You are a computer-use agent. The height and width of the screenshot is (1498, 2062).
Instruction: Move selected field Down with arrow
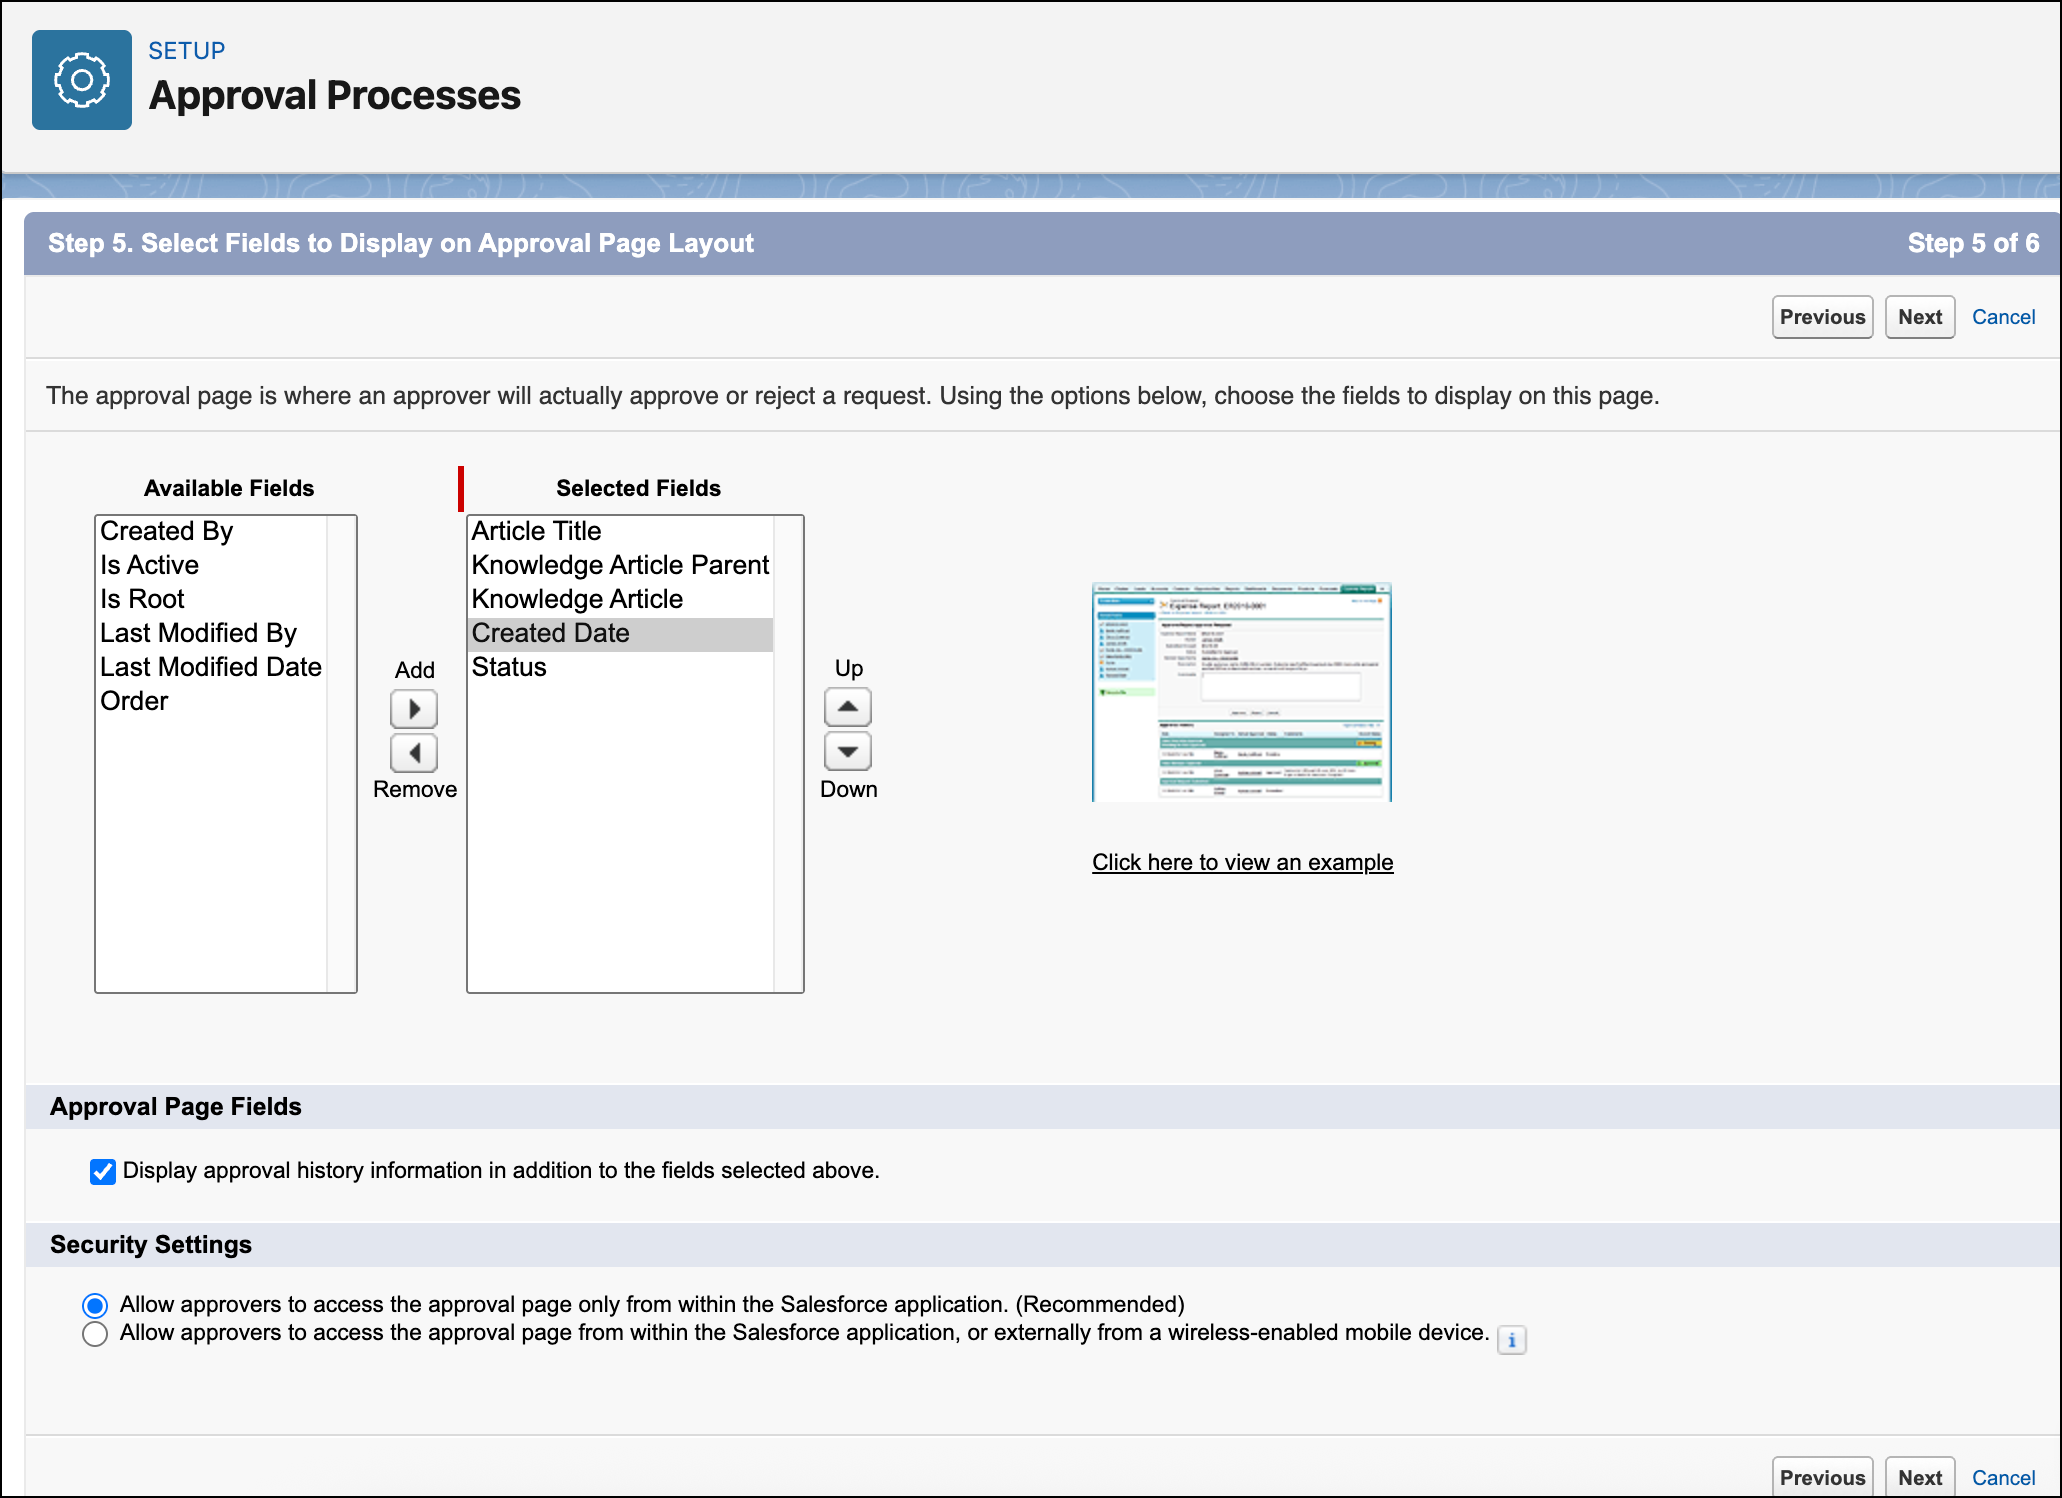848,751
